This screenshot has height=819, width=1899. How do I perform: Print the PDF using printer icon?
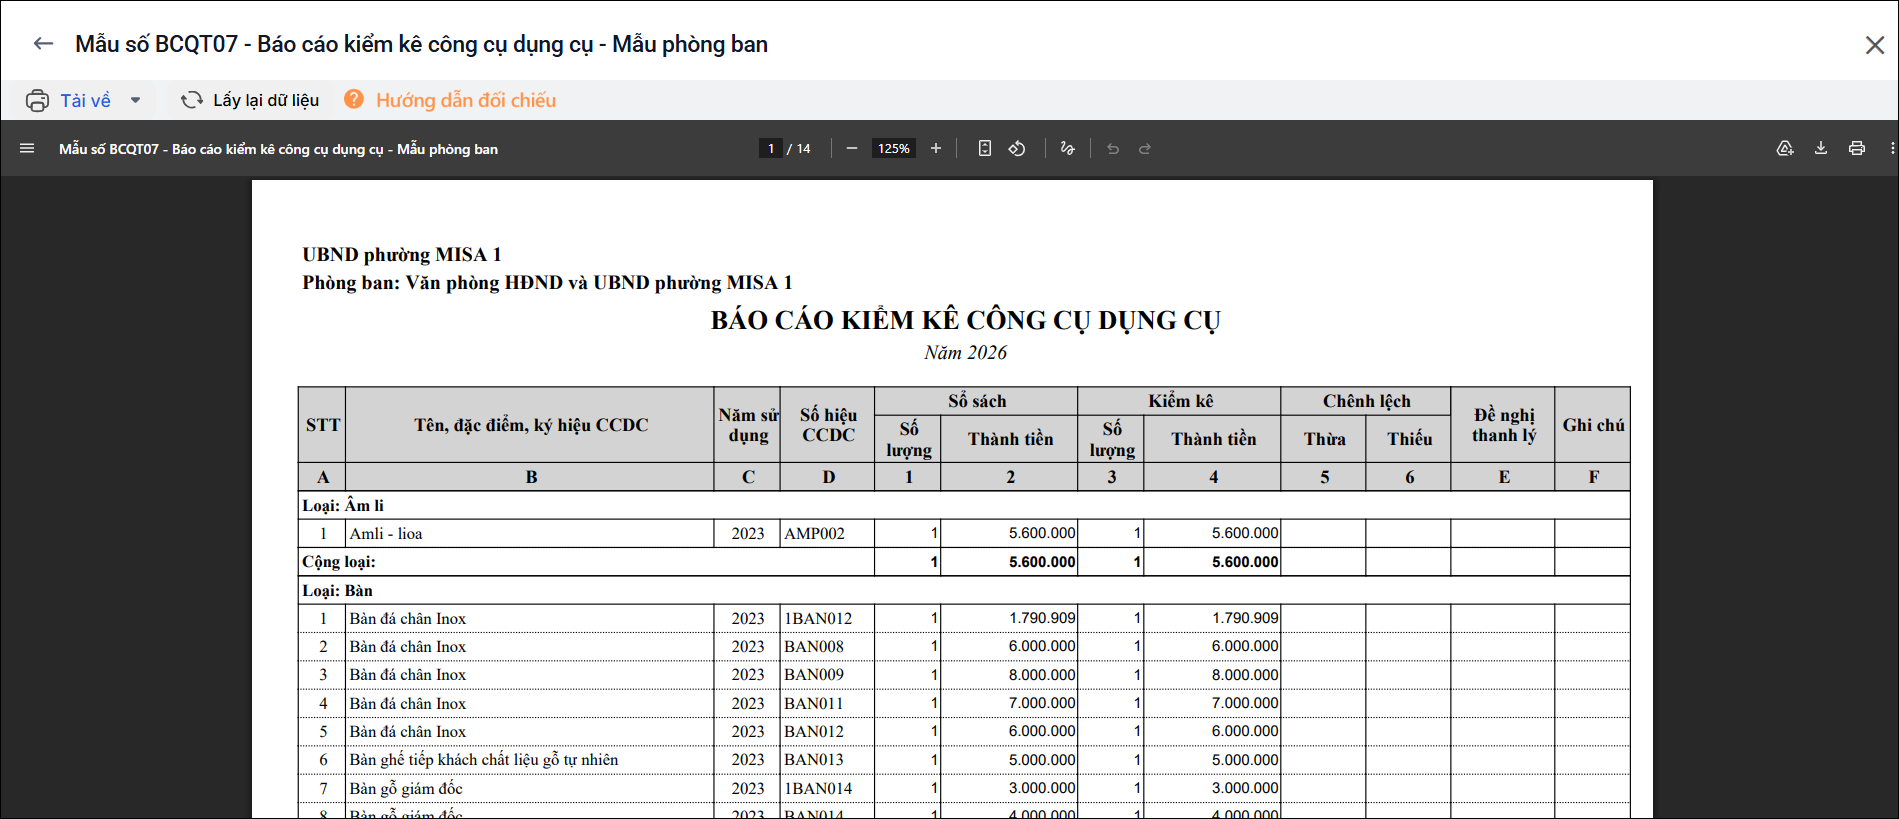coord(1857,148)
